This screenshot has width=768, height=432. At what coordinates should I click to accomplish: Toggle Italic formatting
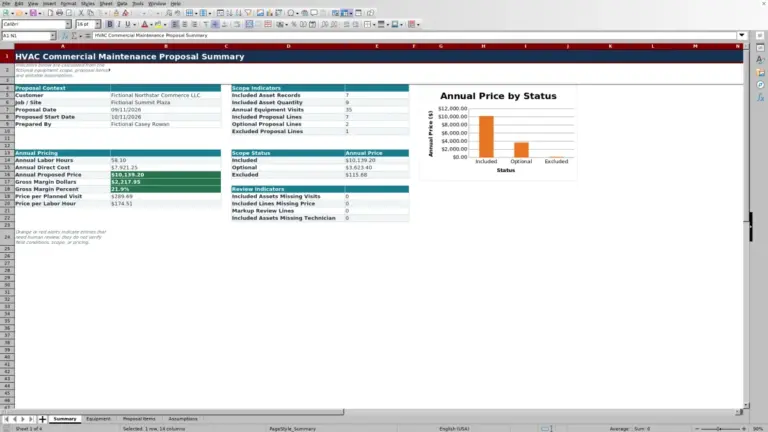coord(119,24)
